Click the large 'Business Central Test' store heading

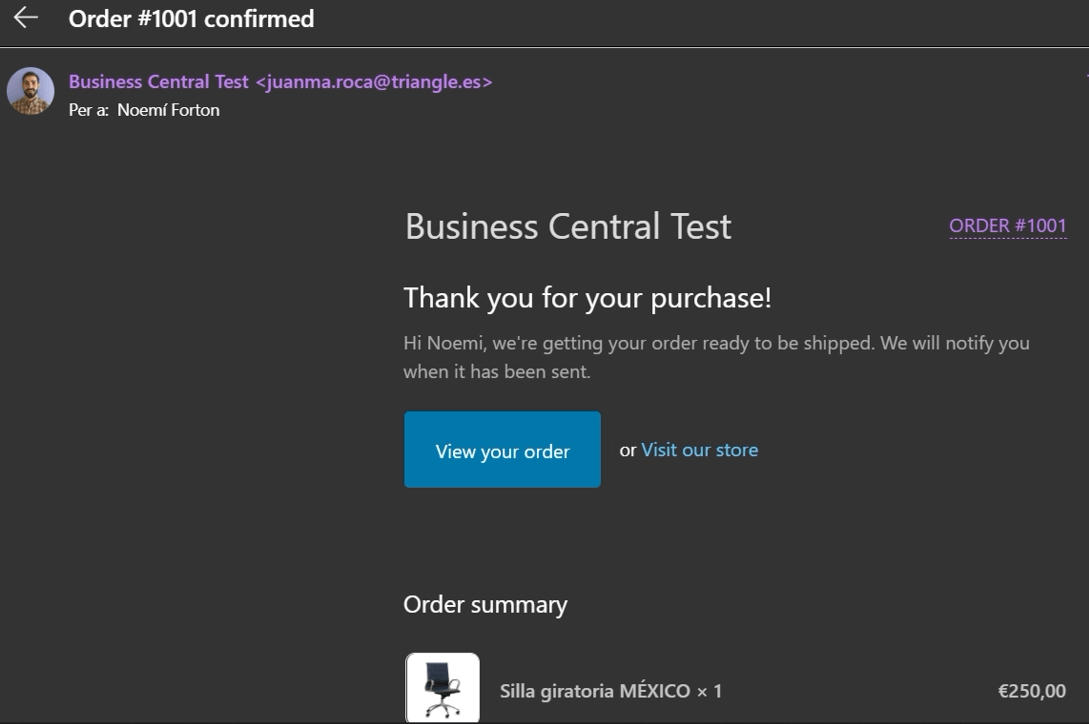tap(567, 226)
